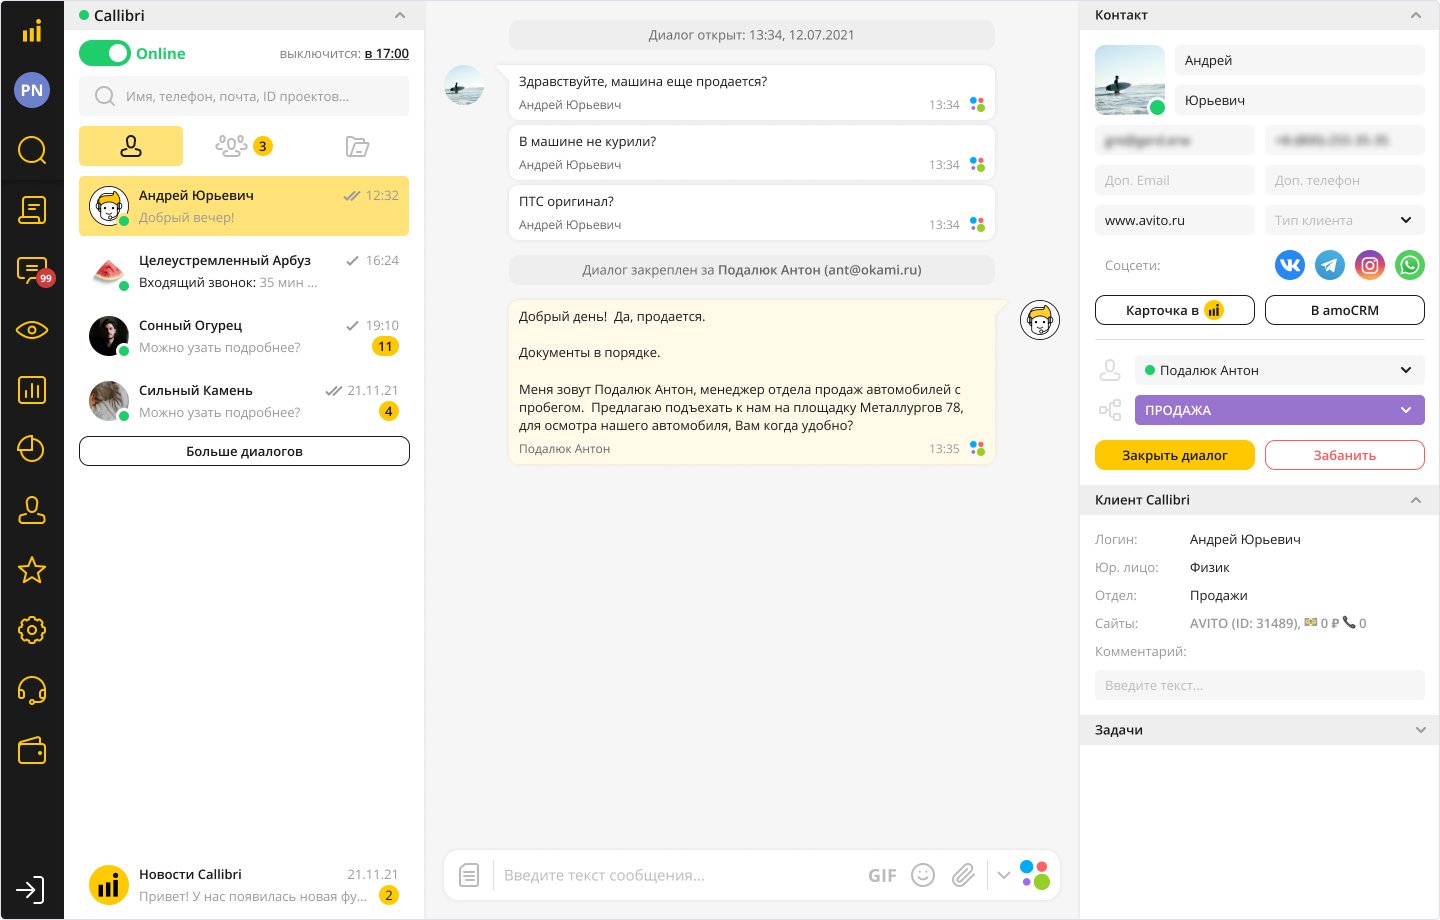Open the Instagram contact icon
The width and height of the screenshot is (1440, 920).
click(1369, 265)
